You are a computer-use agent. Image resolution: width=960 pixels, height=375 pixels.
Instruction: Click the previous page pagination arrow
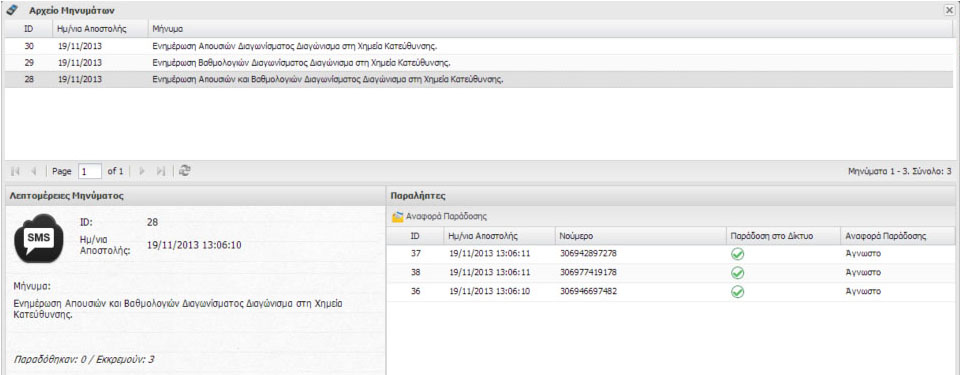tap(34, 172)
